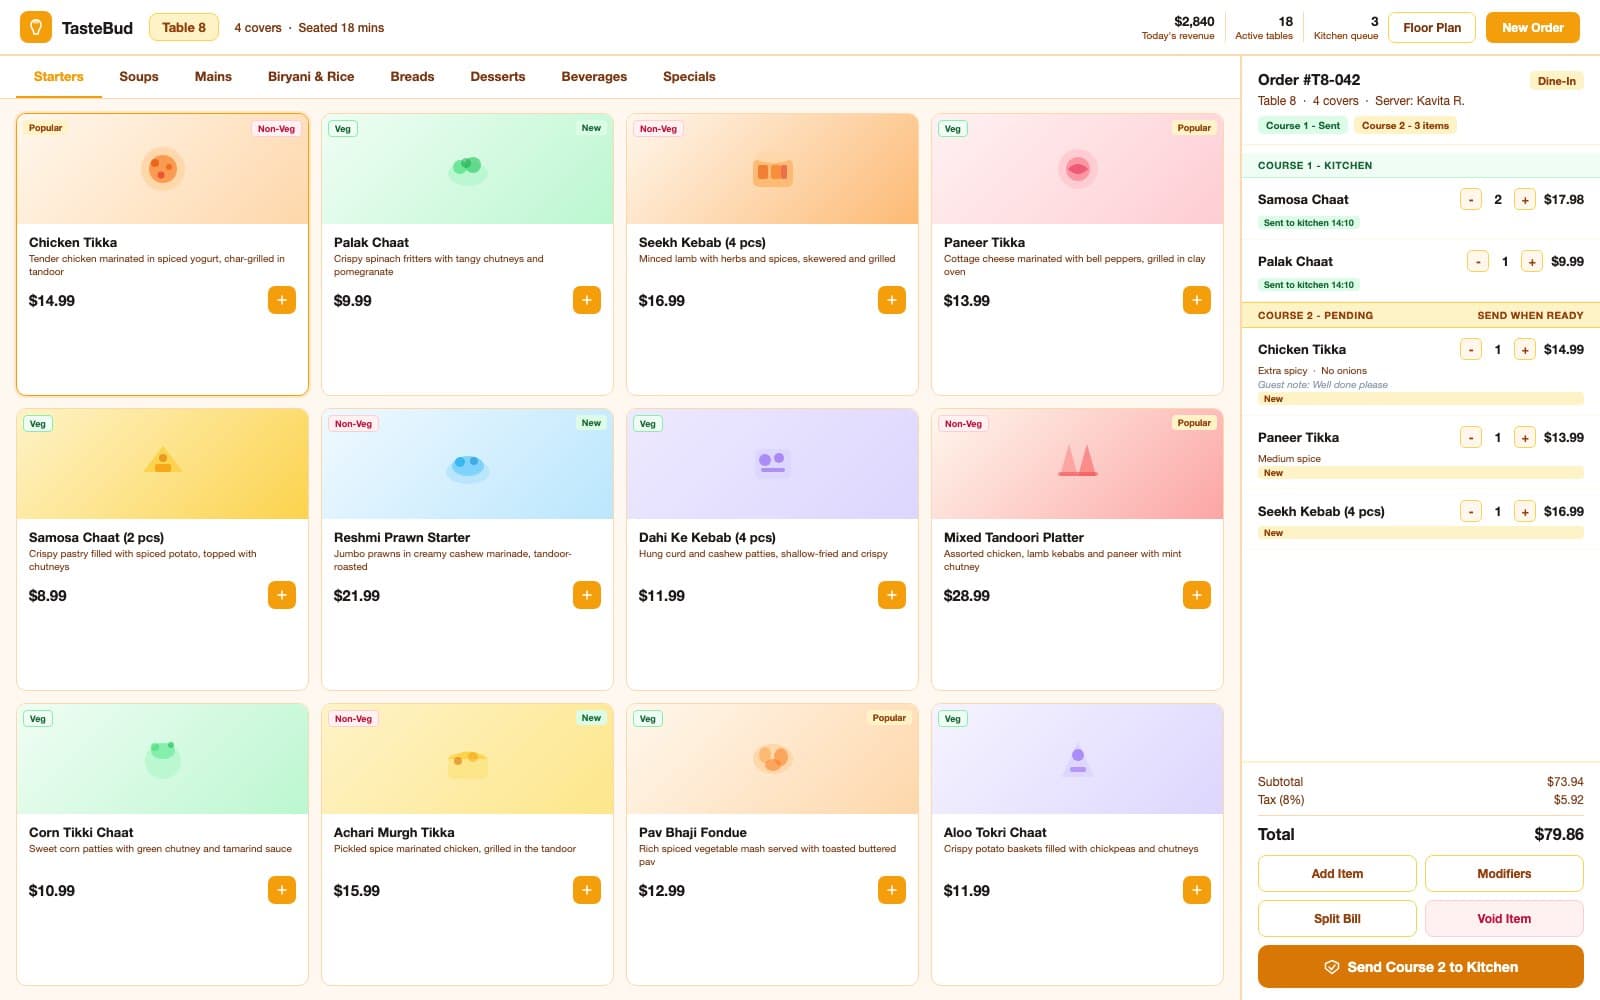Switch to the Breads tab
The image size is (1600, 1000).
(x=412, y=77)
